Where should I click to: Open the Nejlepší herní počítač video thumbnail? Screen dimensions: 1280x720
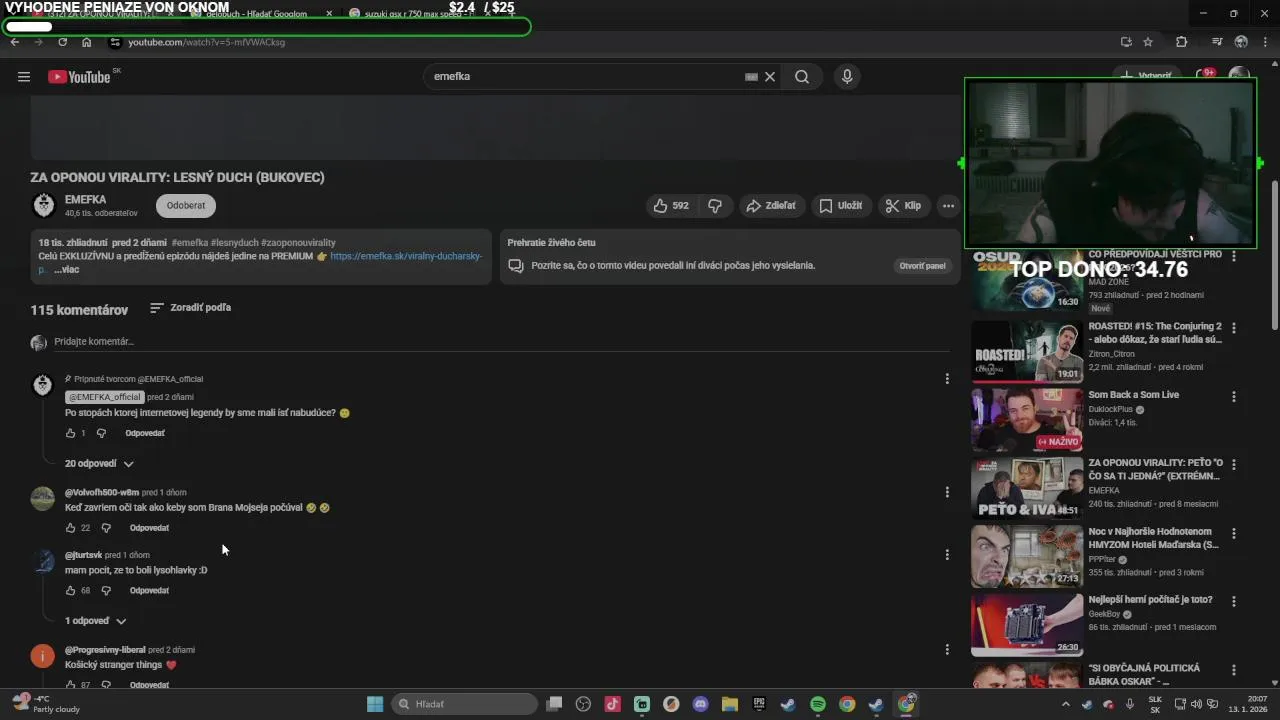(x=1027, y=625)
